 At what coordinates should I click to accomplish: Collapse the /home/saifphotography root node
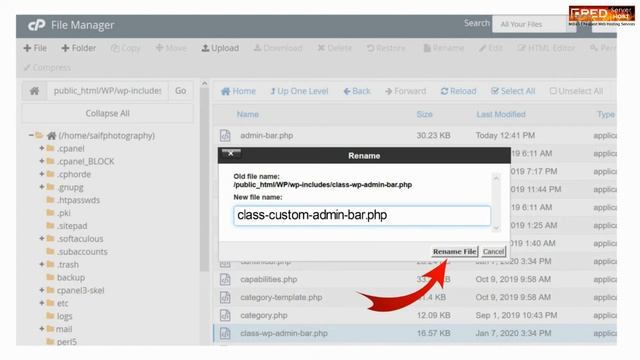click(x=31, y=135)
